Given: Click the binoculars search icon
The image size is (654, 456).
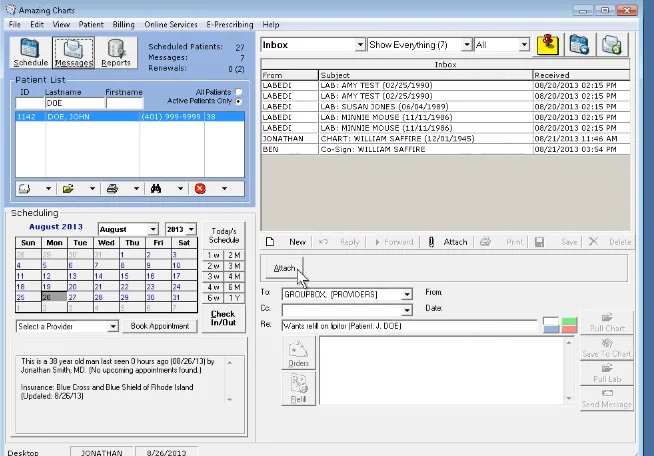Looking at the screenshot, I should (156, 189).
